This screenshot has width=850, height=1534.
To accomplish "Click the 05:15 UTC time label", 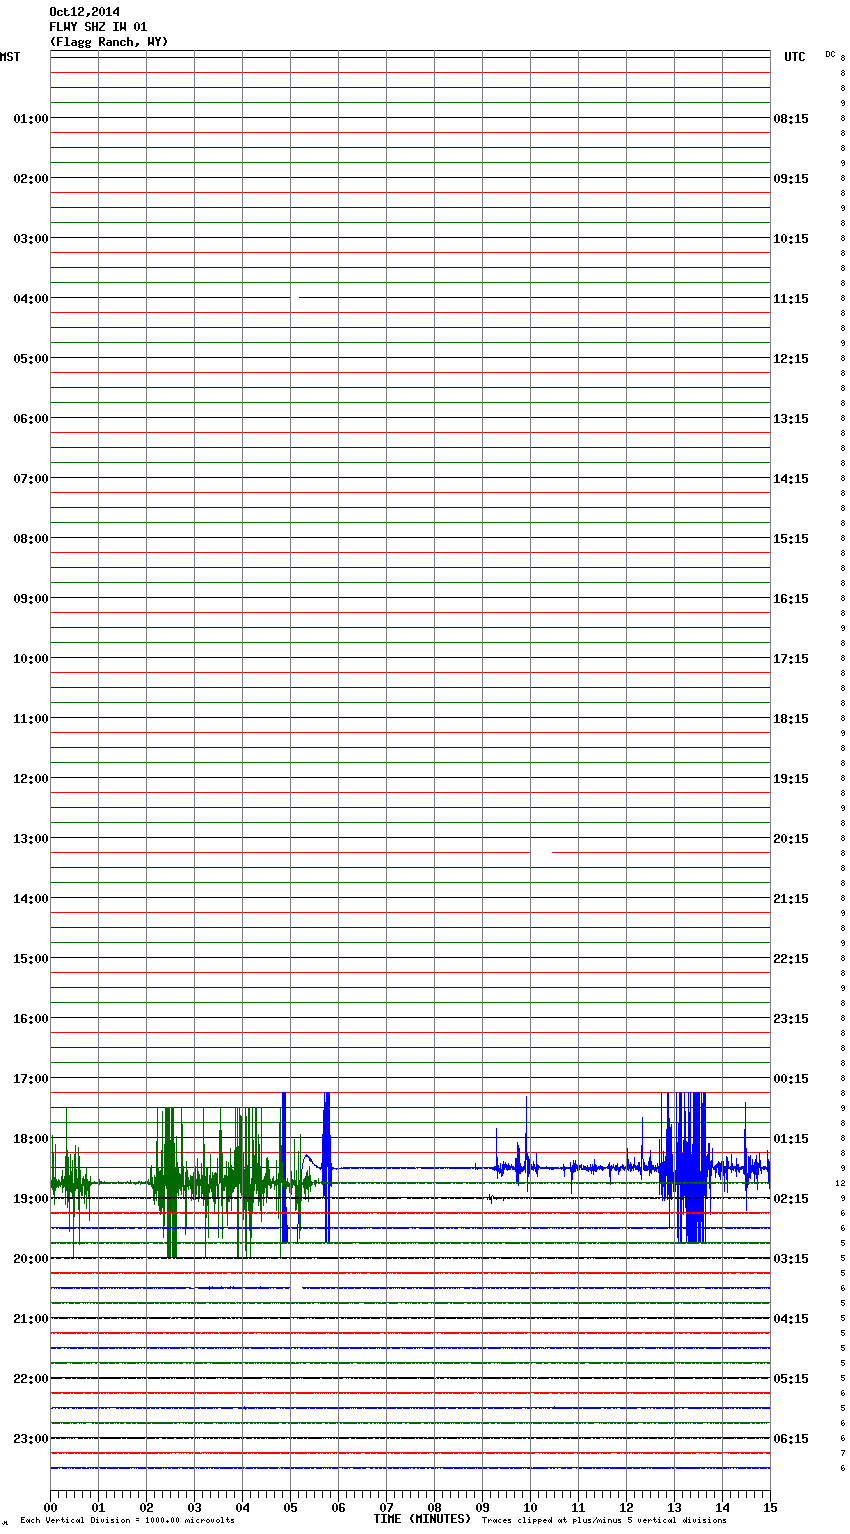I will point(791,1379).
